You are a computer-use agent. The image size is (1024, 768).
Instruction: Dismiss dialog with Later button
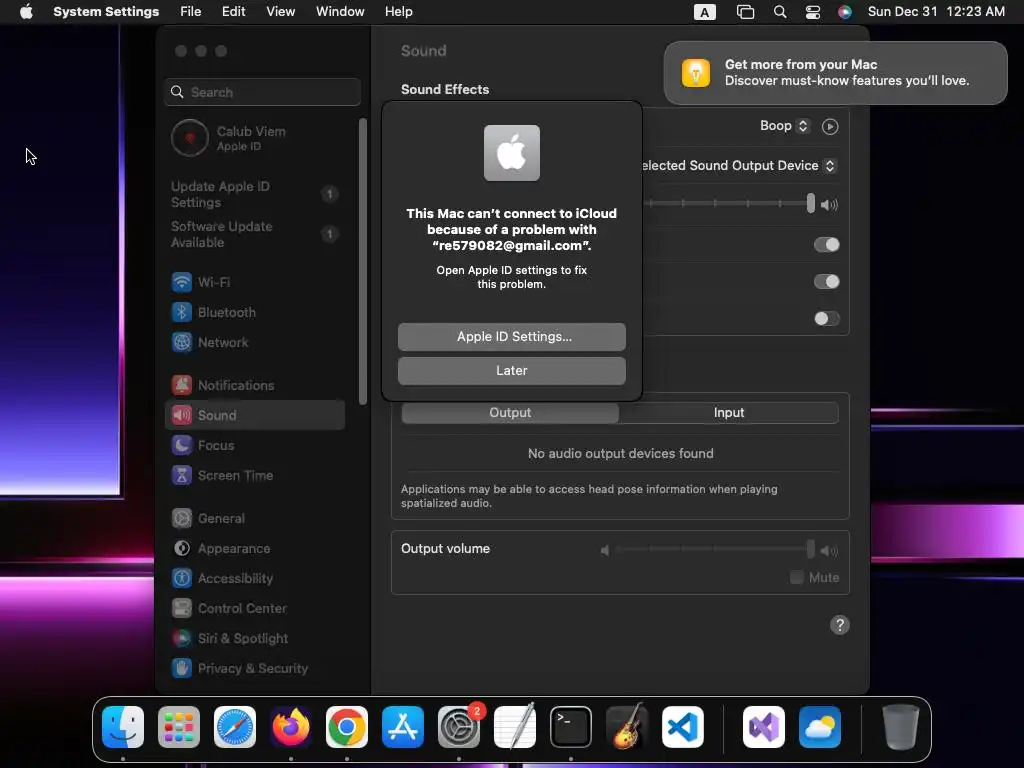tap(512, 371)
